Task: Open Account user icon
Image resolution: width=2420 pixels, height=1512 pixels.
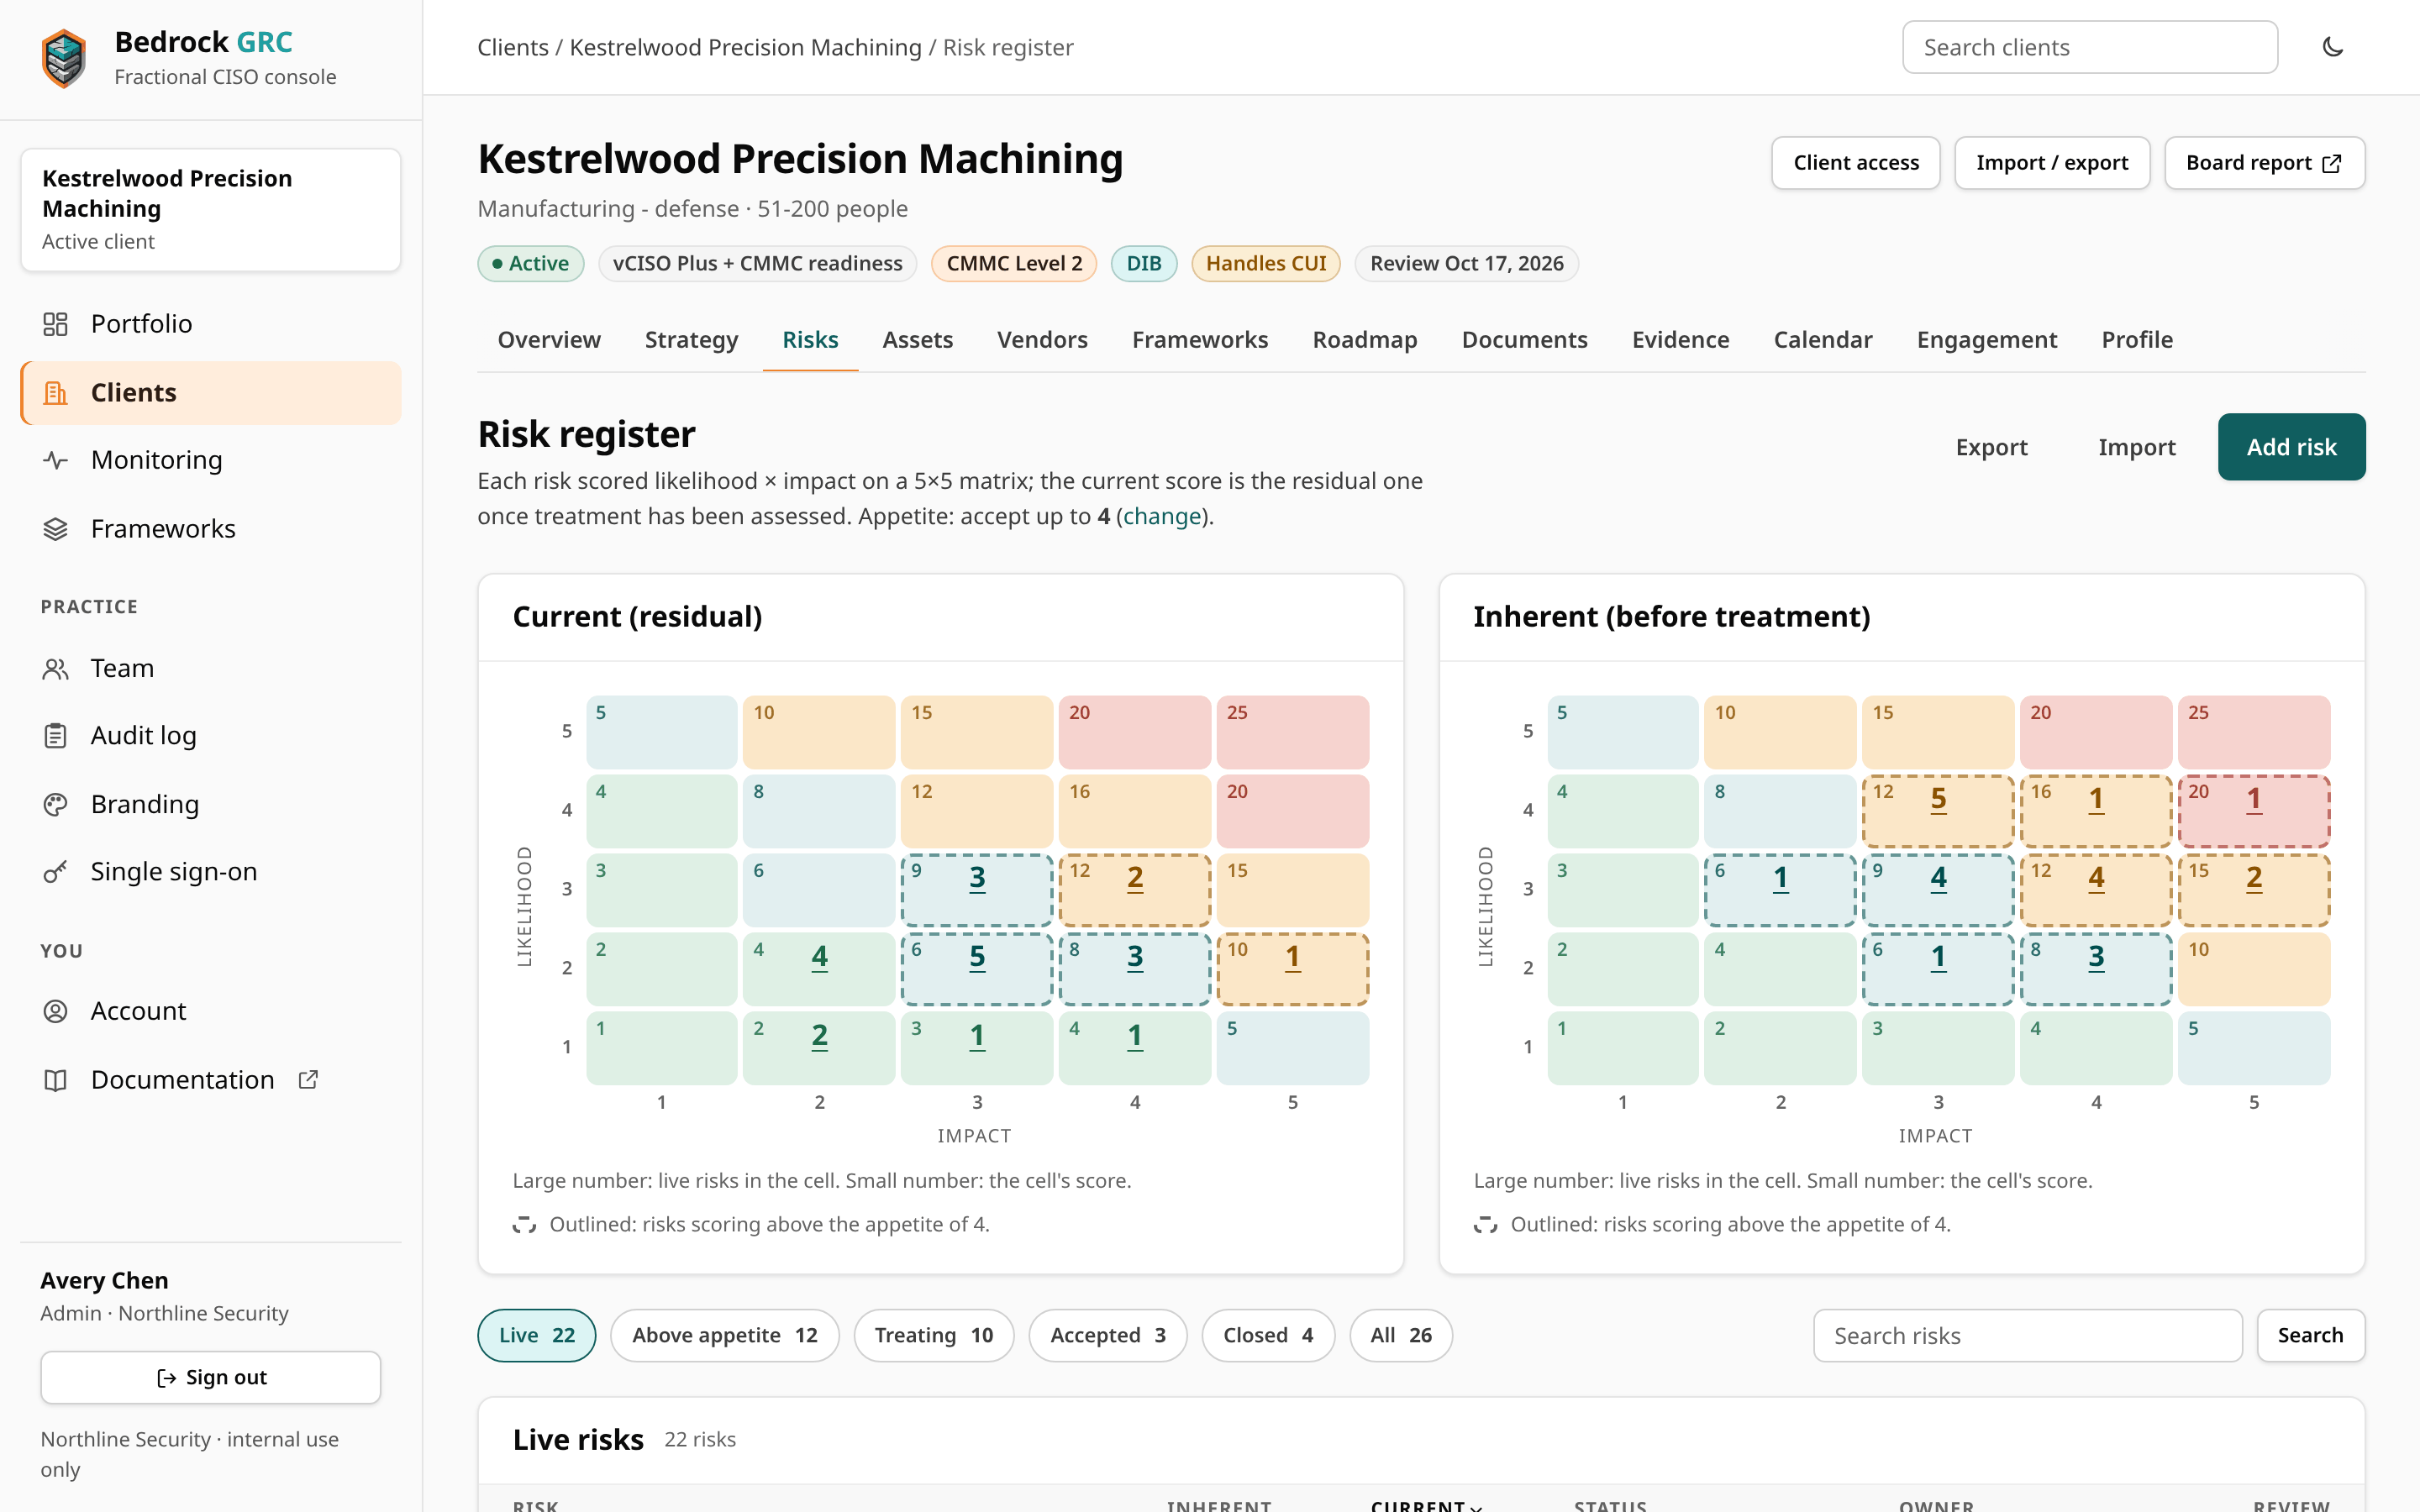Action: click(x=55, y=1011)
